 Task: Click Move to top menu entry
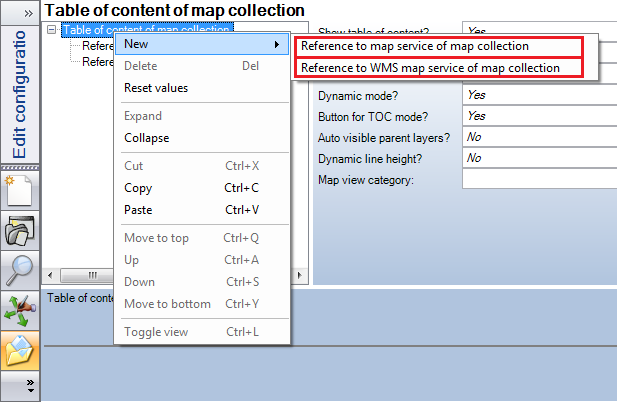click(x=202, y=238)
